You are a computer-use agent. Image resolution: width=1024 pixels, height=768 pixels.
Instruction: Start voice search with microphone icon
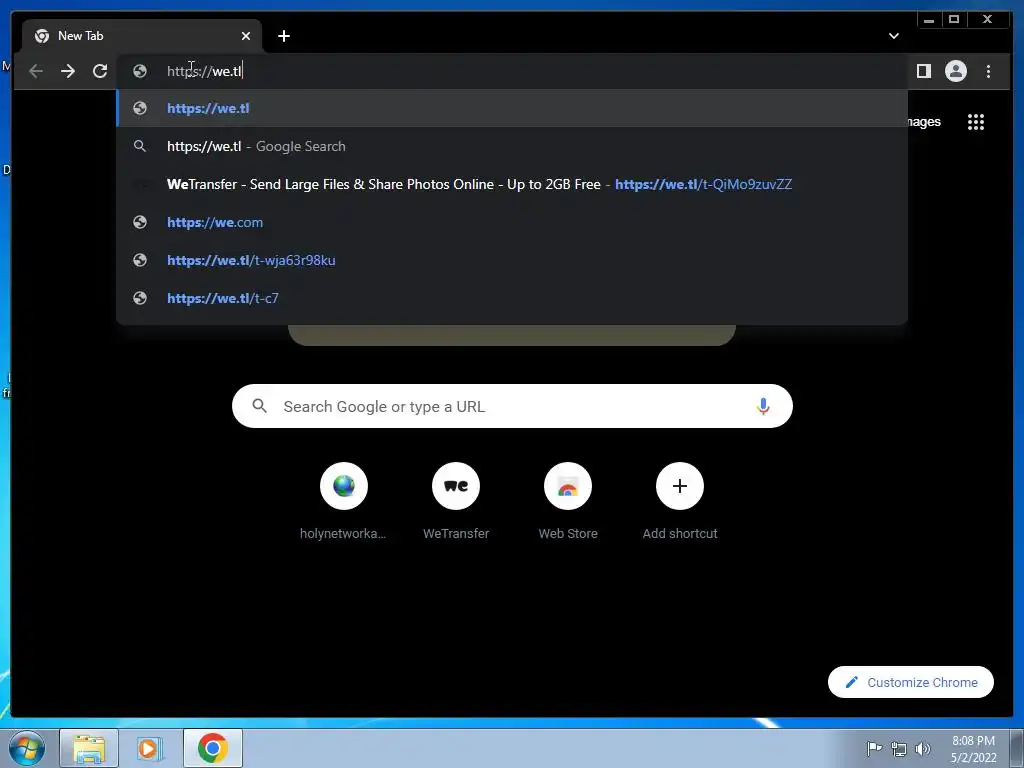click(763, 406)
